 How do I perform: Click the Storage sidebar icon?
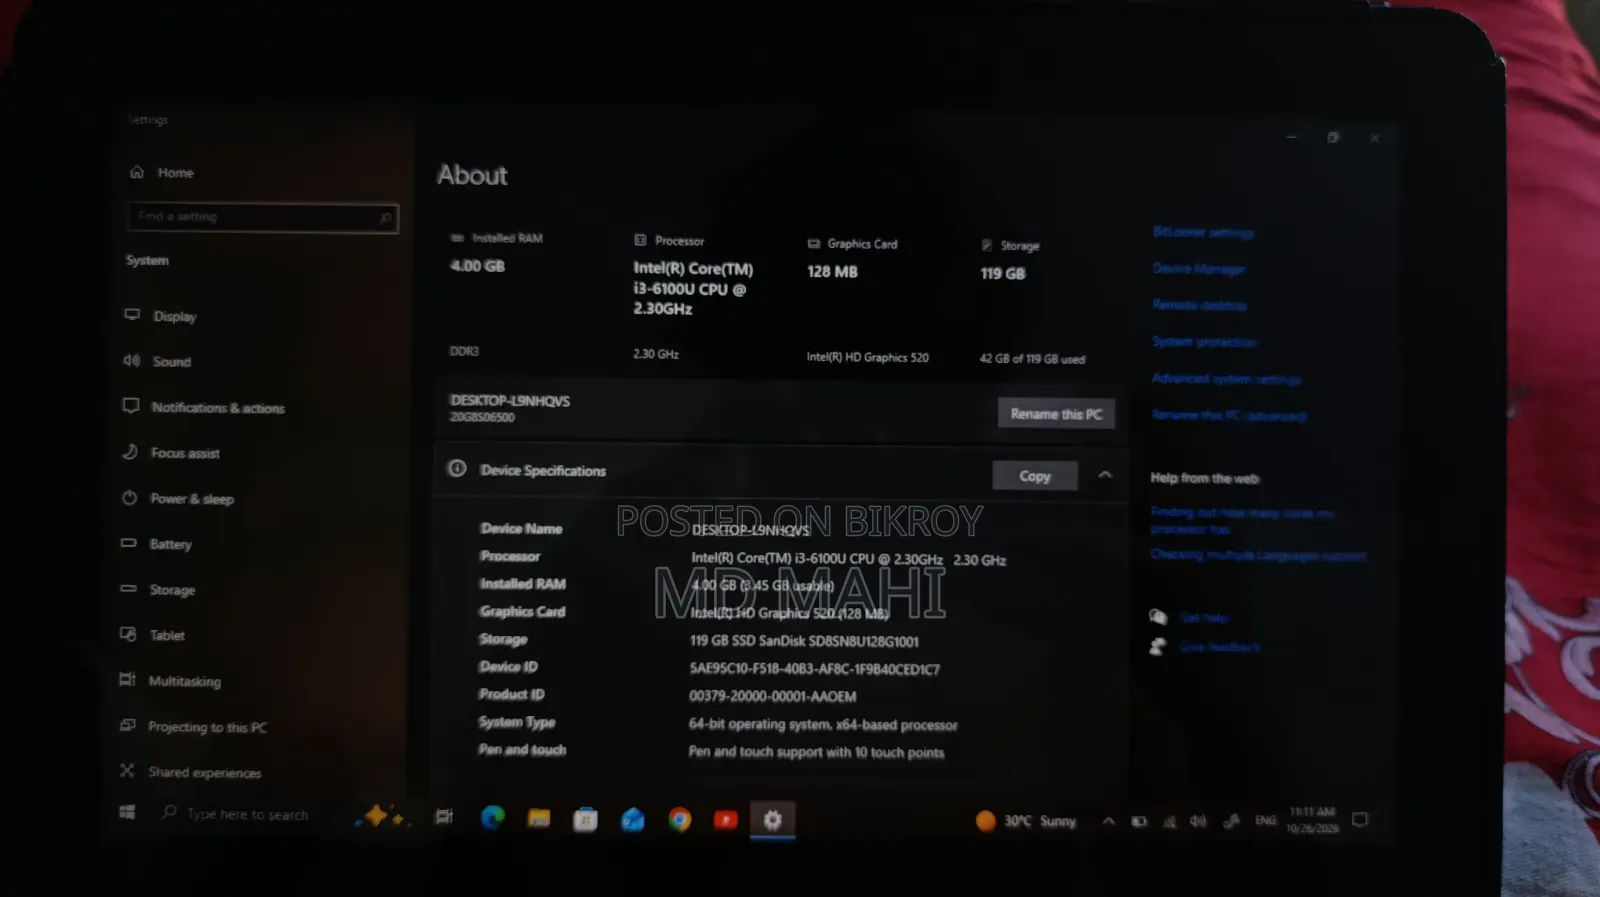(x=128, y=589)
